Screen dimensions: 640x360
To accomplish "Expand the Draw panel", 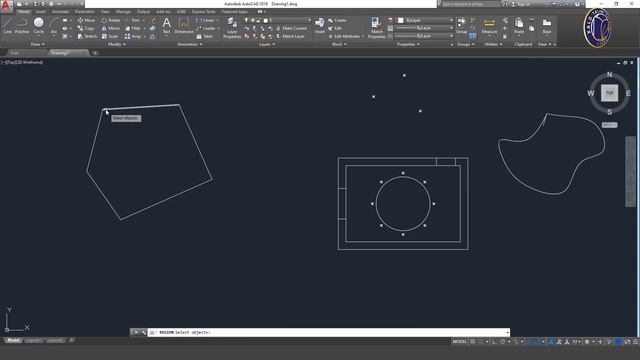I will tap(38, 44).
